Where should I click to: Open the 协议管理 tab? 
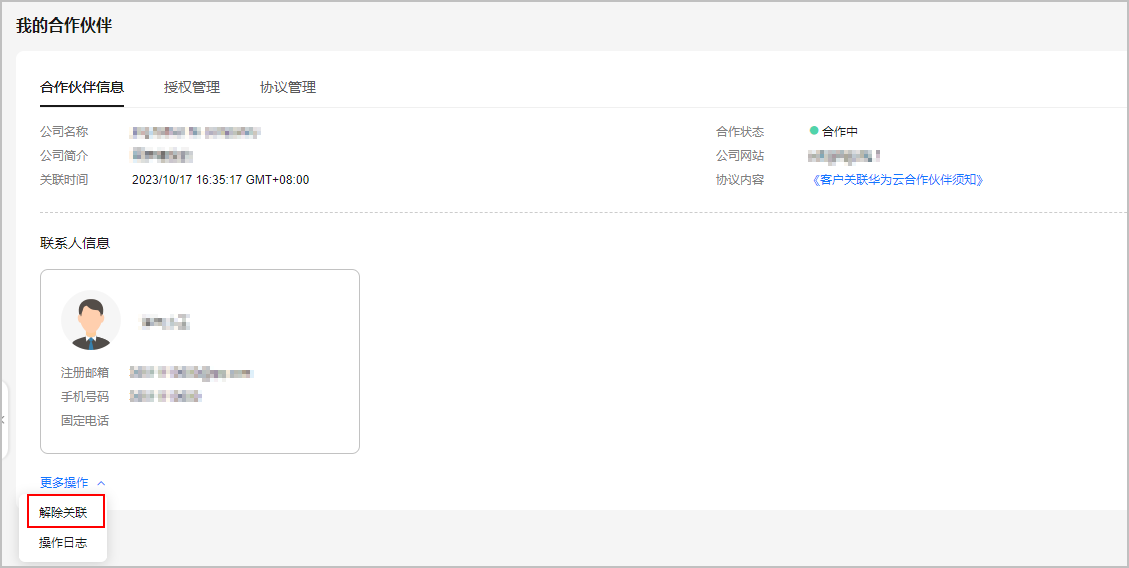tap(288, 87)
